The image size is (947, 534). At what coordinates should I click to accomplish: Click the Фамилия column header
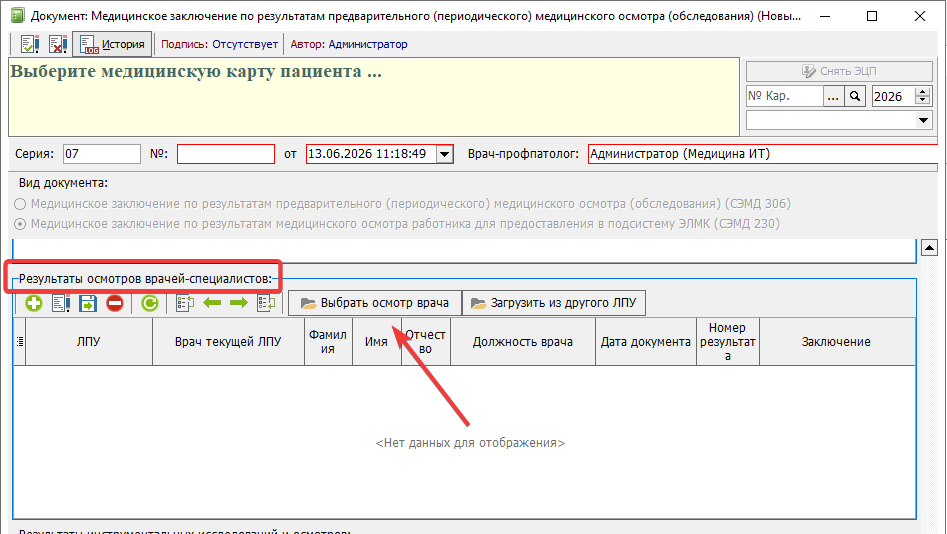click(328, 342)
